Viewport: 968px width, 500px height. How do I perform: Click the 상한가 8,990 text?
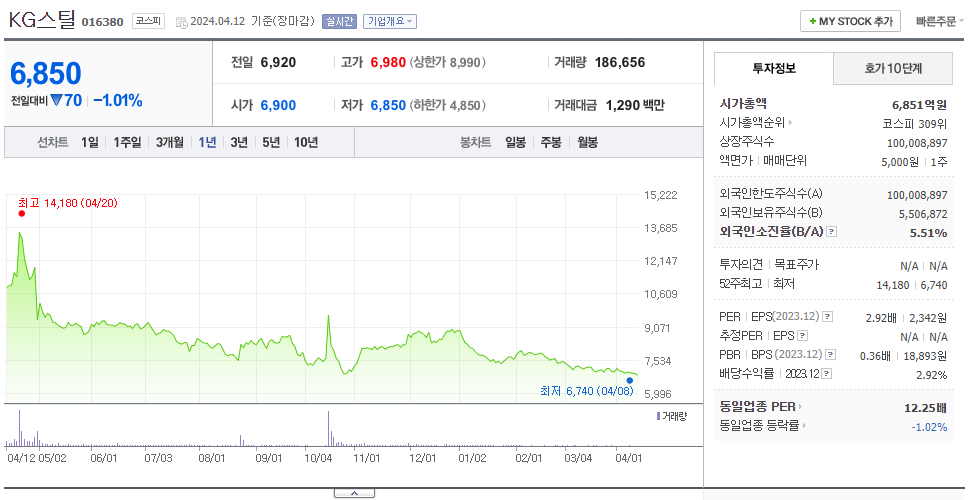[x=447, y=62]
